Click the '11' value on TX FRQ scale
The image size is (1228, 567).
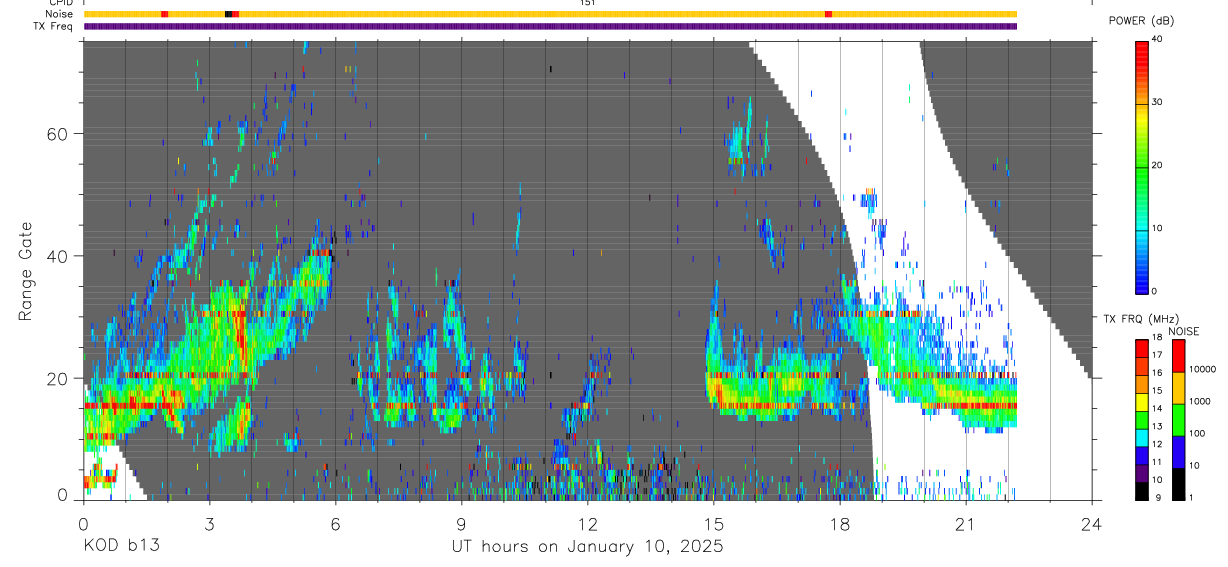point(1157,462)
